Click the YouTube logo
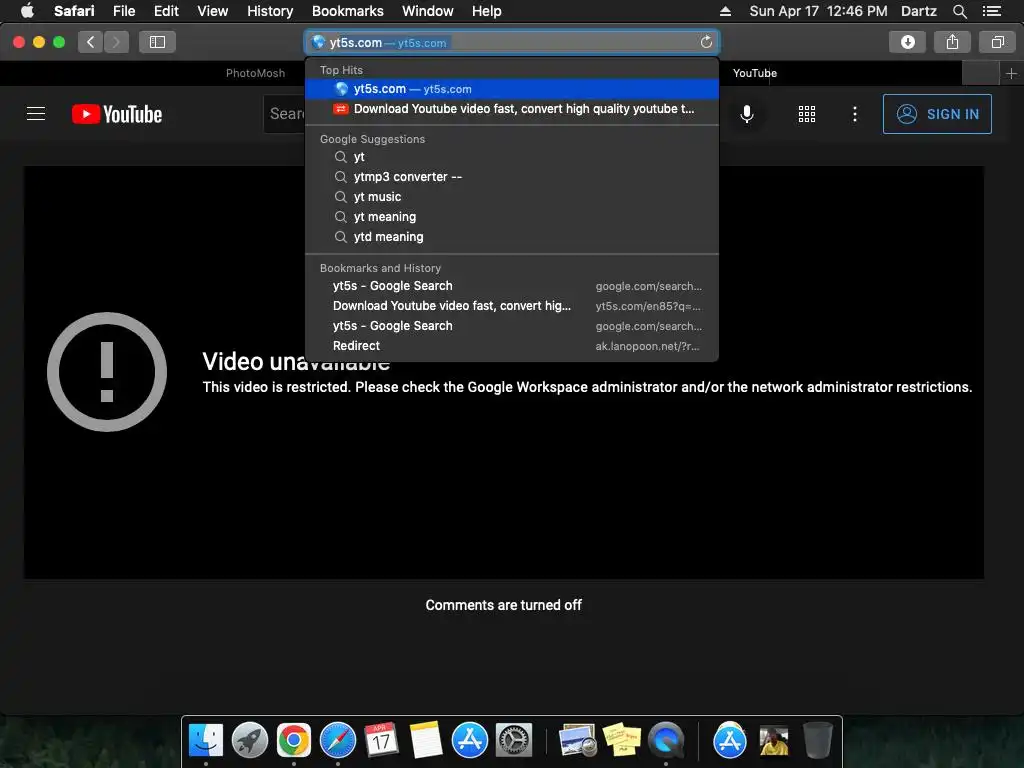This screenshot has width=1024, height=768. click(117, 114)
